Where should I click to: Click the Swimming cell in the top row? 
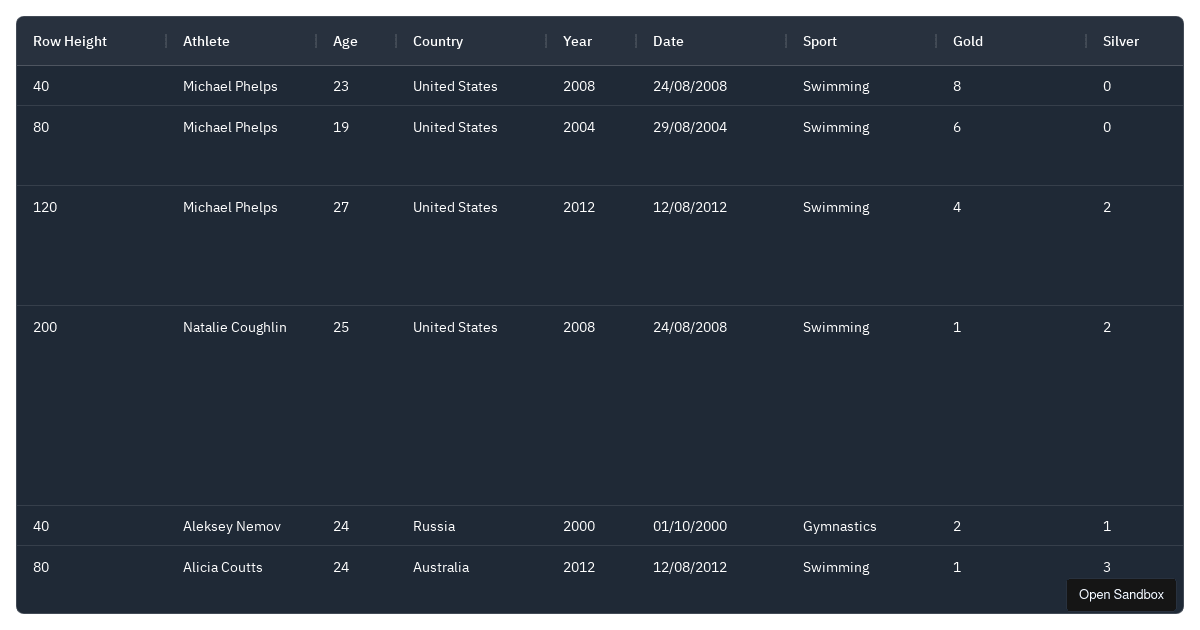click(x=836, y=86)
